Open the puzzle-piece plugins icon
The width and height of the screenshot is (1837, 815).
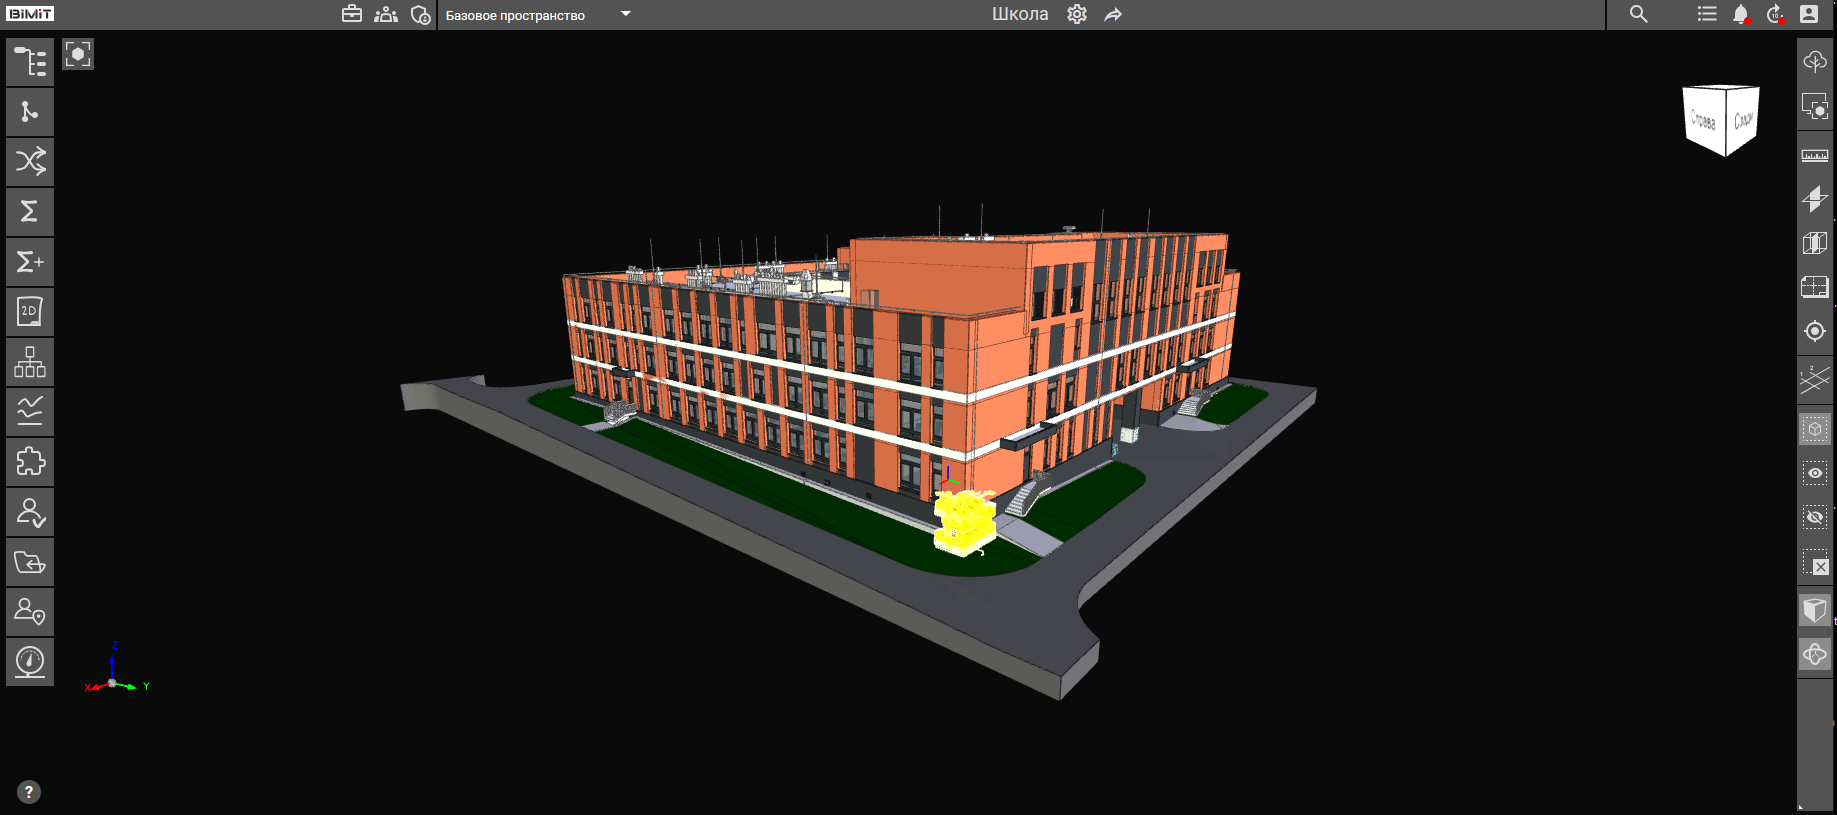(x=30, y=462)
